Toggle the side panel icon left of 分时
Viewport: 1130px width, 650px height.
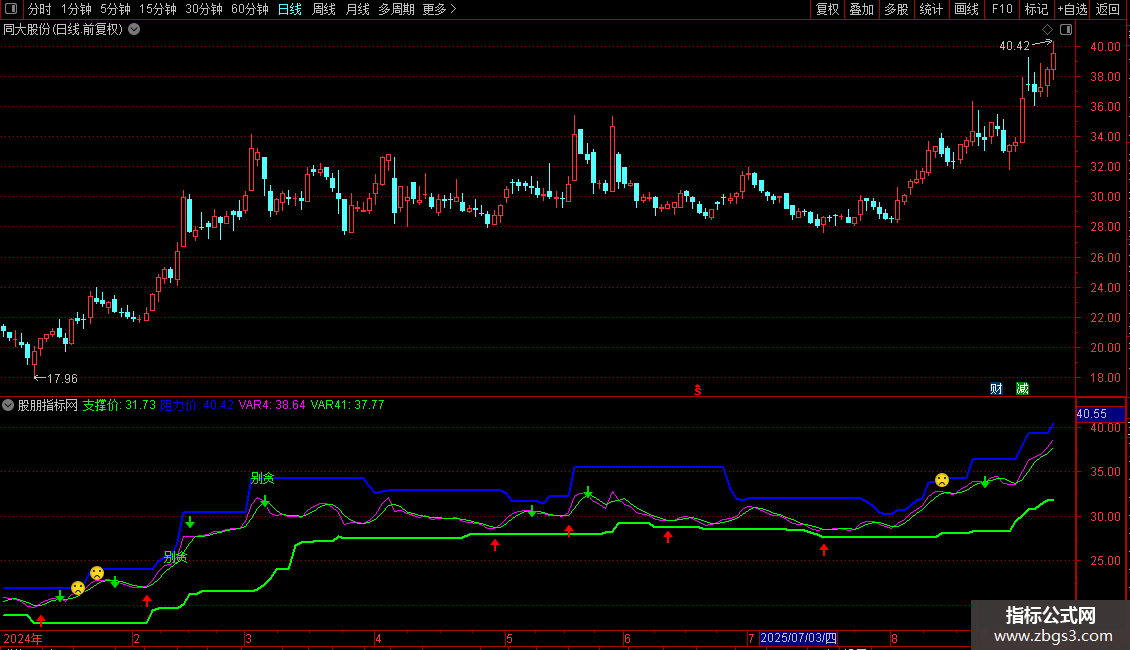[x=11, y=9]
